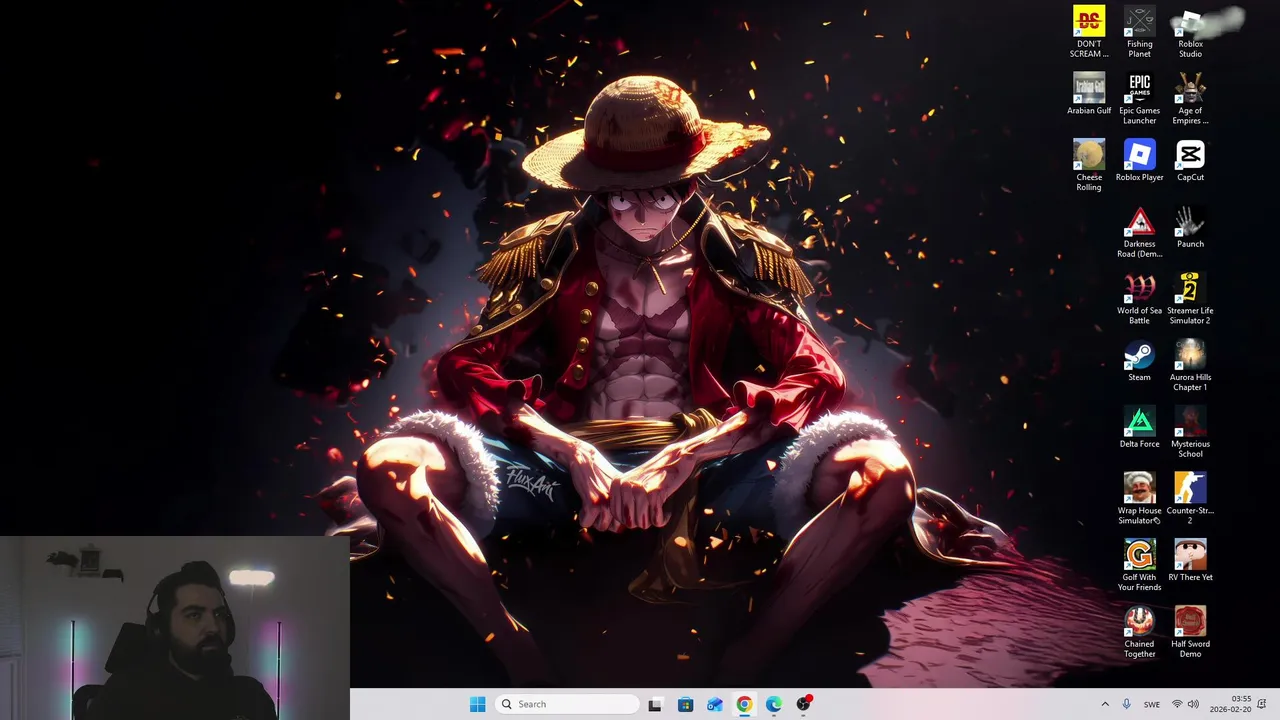Select the Steam desktop shortcut

1139,360
